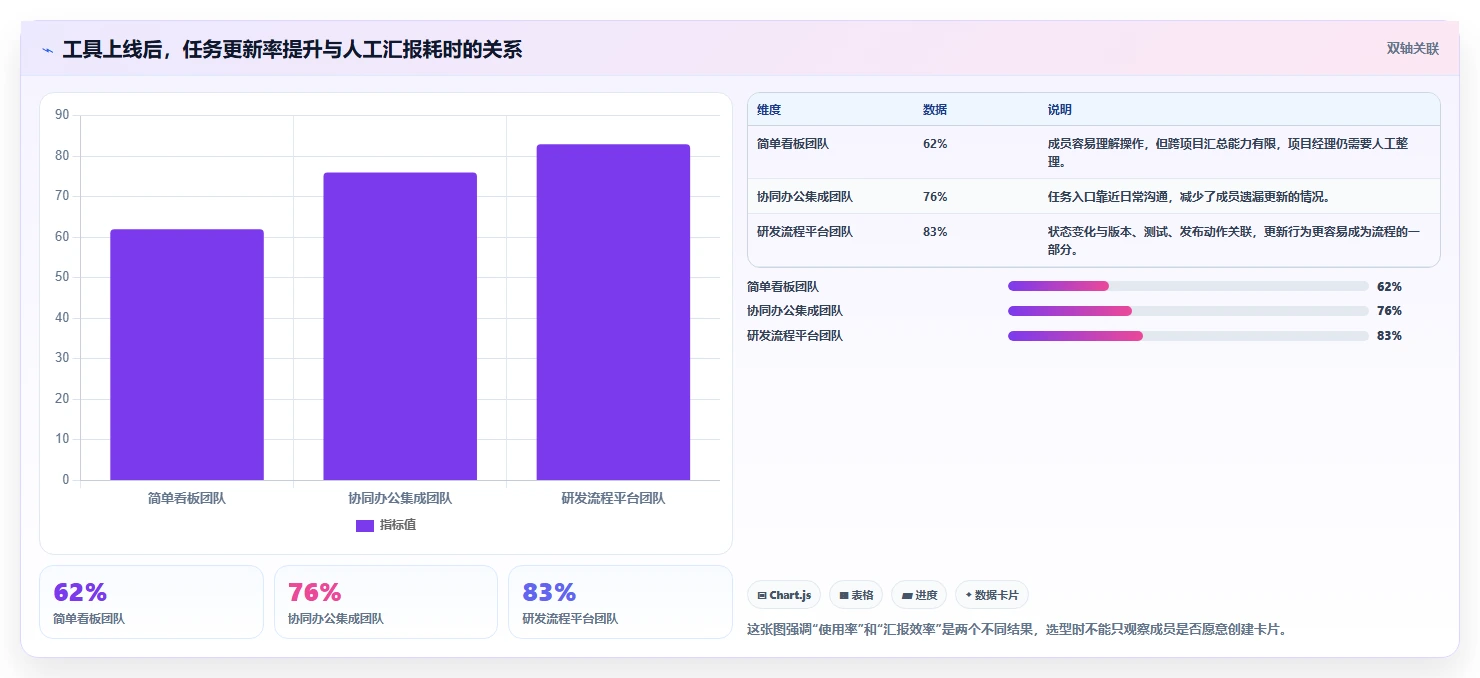Image resolution: width=1480 pixels, height=678 pixels.
Task: Click the 83% cell in the table
Action: [x=935, y=232]
